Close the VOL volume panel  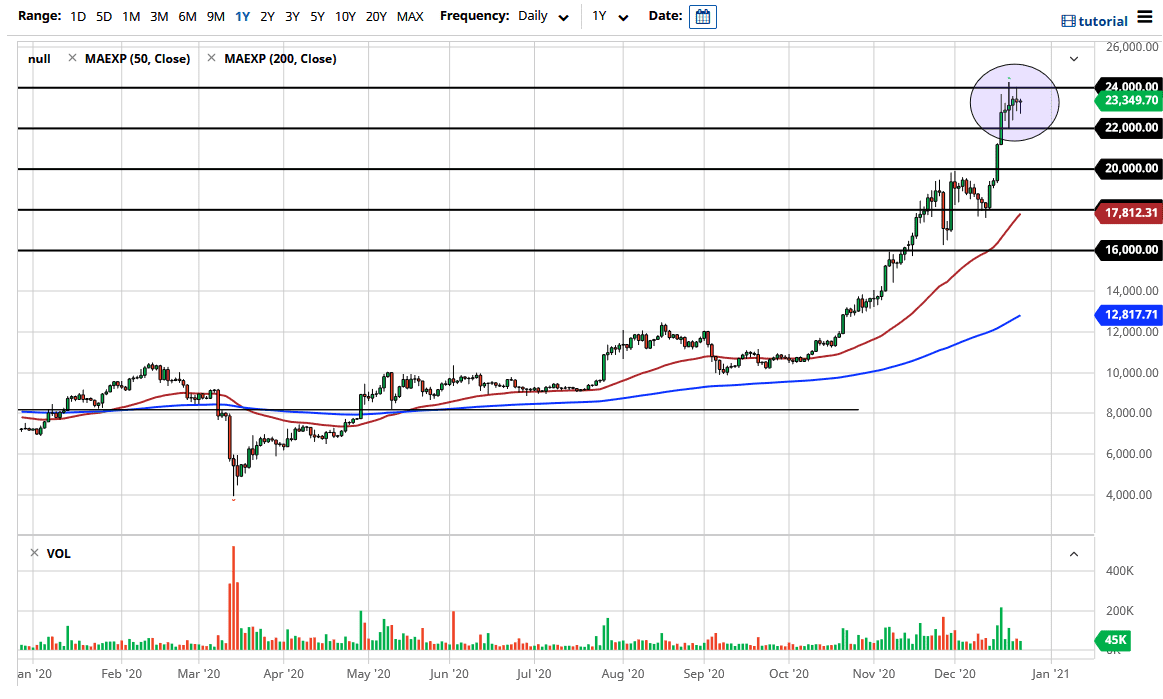(34, 553)
